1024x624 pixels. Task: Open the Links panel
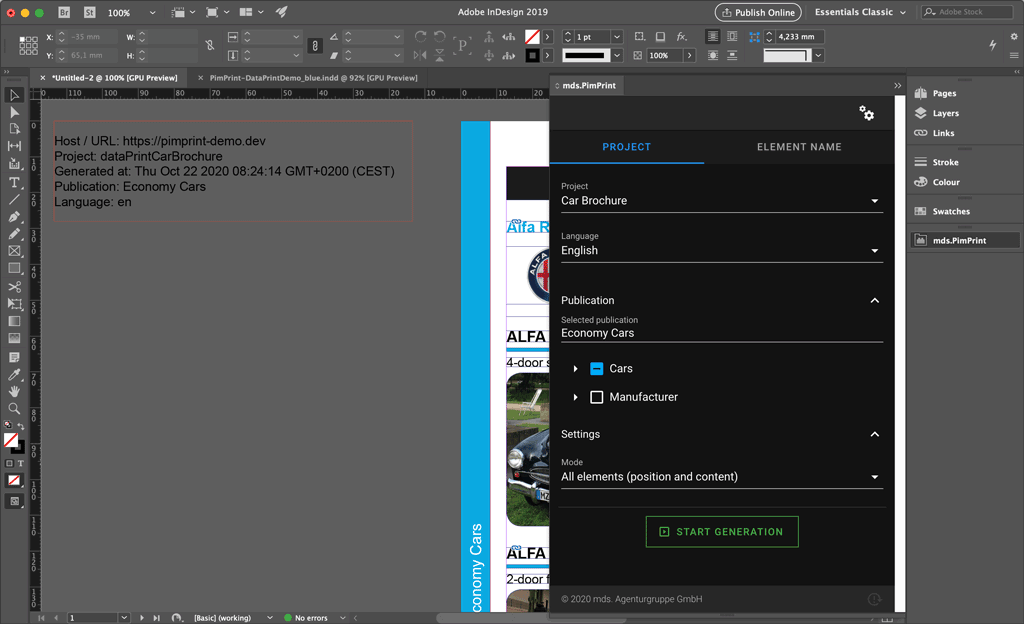(943, 133)
